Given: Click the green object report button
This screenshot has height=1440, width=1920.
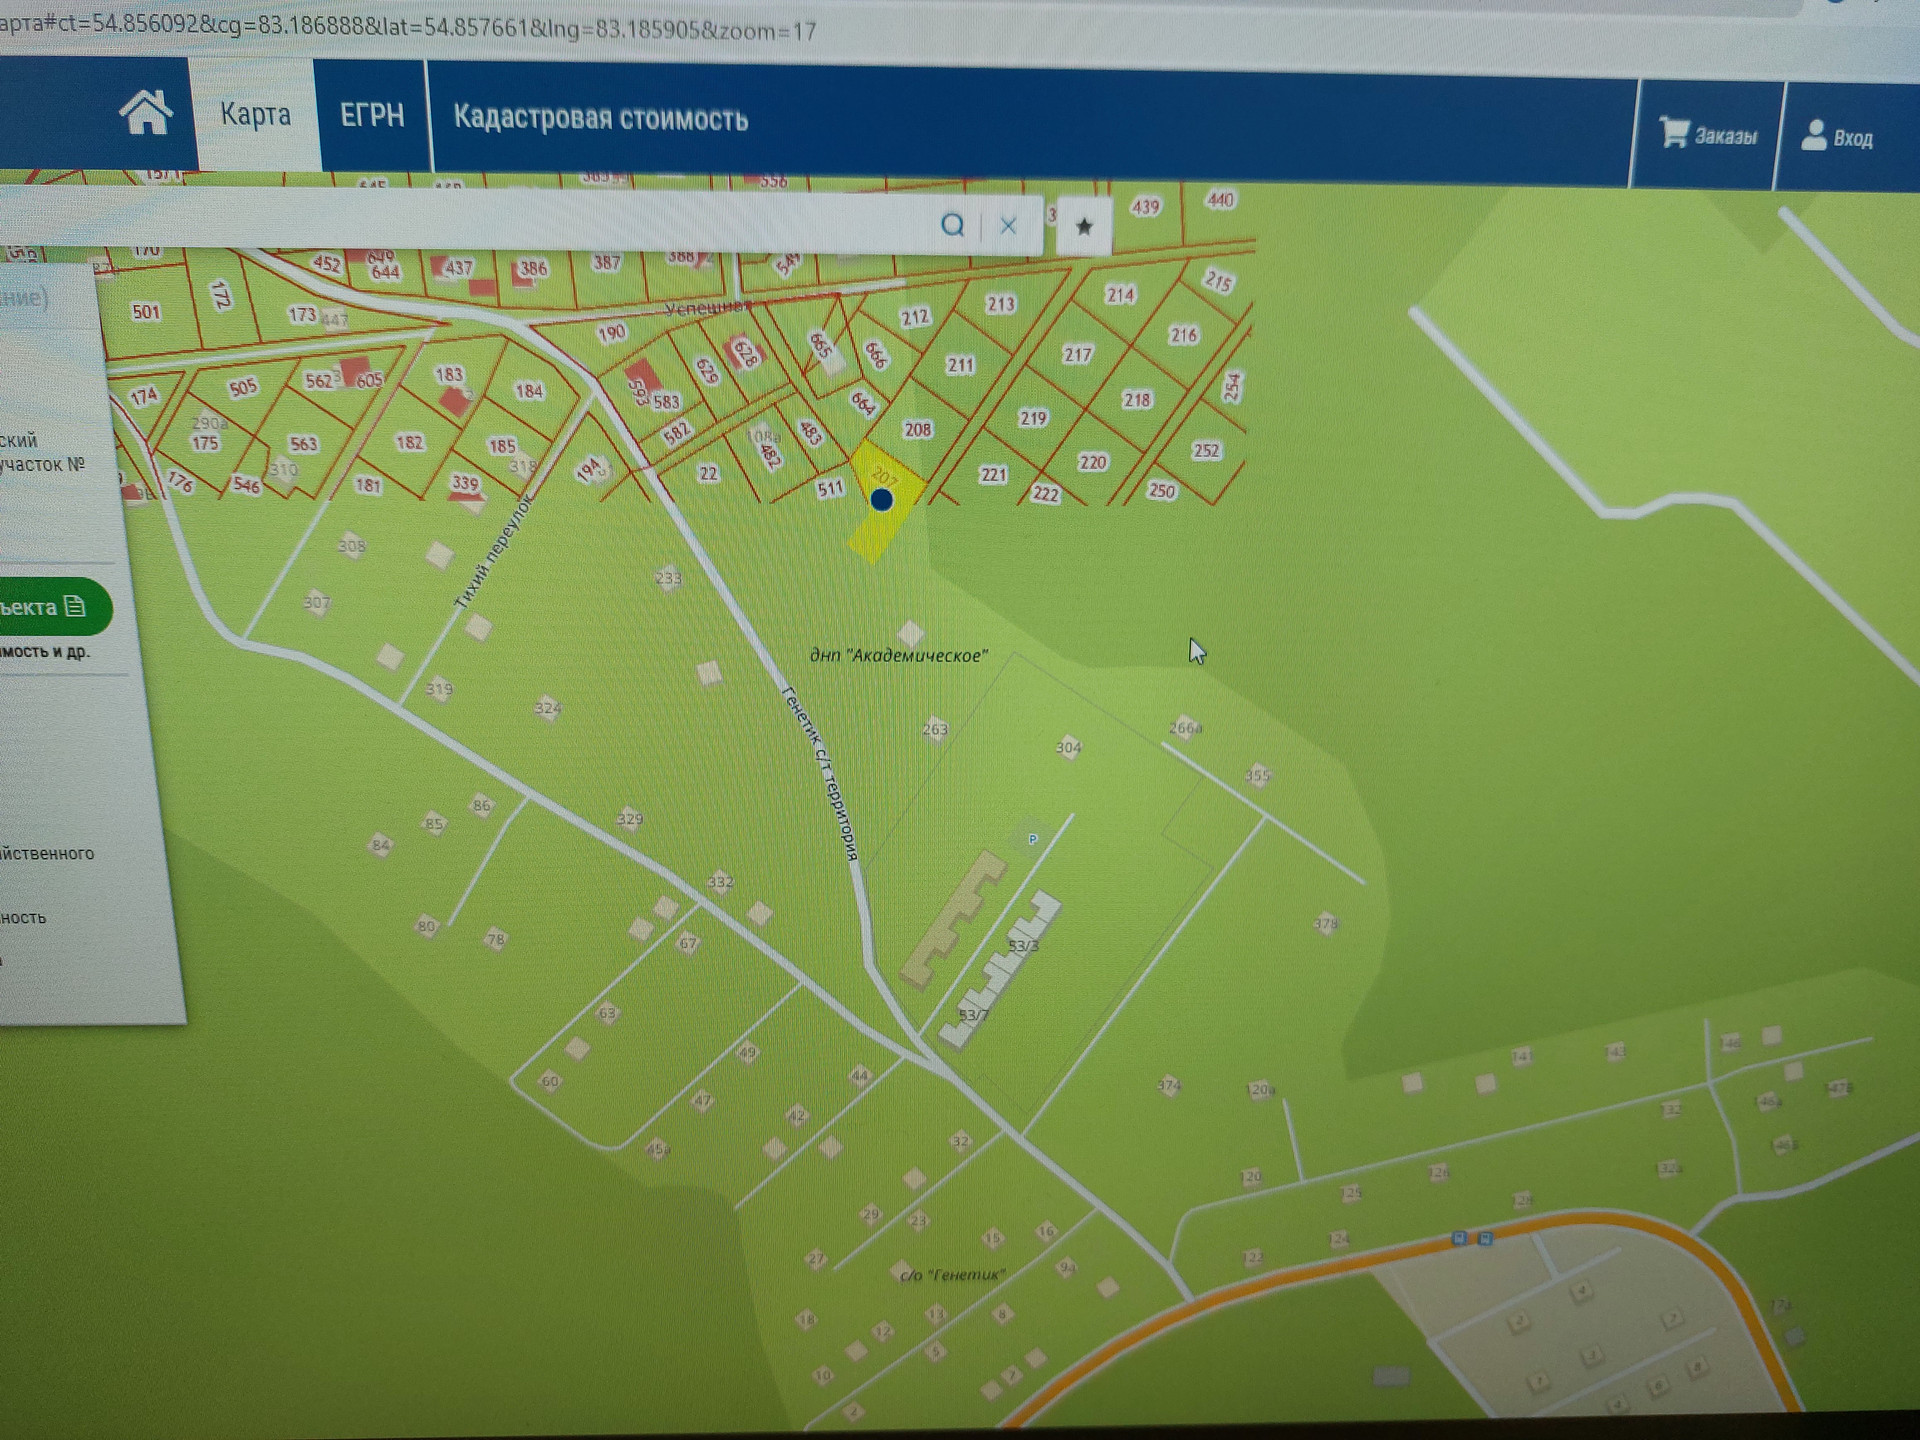Looking at the screenshot, I should coord(50,607).
